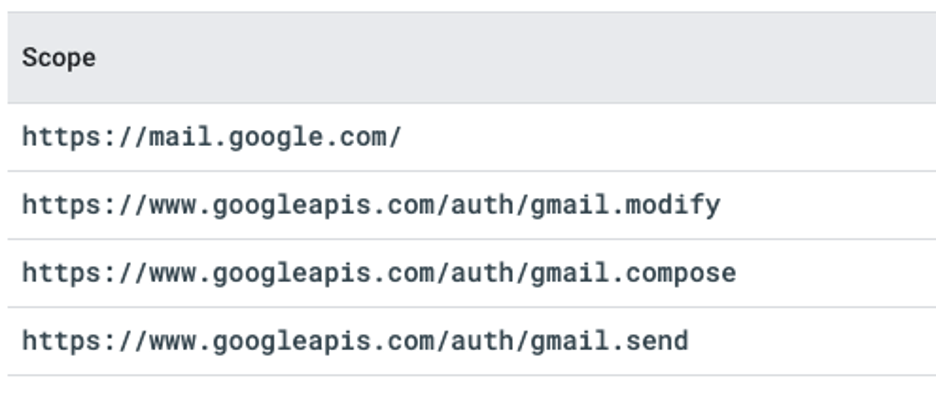936x396 pixels.
Task: Click the word 'send' in the last scope
Action: (x=657, y=342)
